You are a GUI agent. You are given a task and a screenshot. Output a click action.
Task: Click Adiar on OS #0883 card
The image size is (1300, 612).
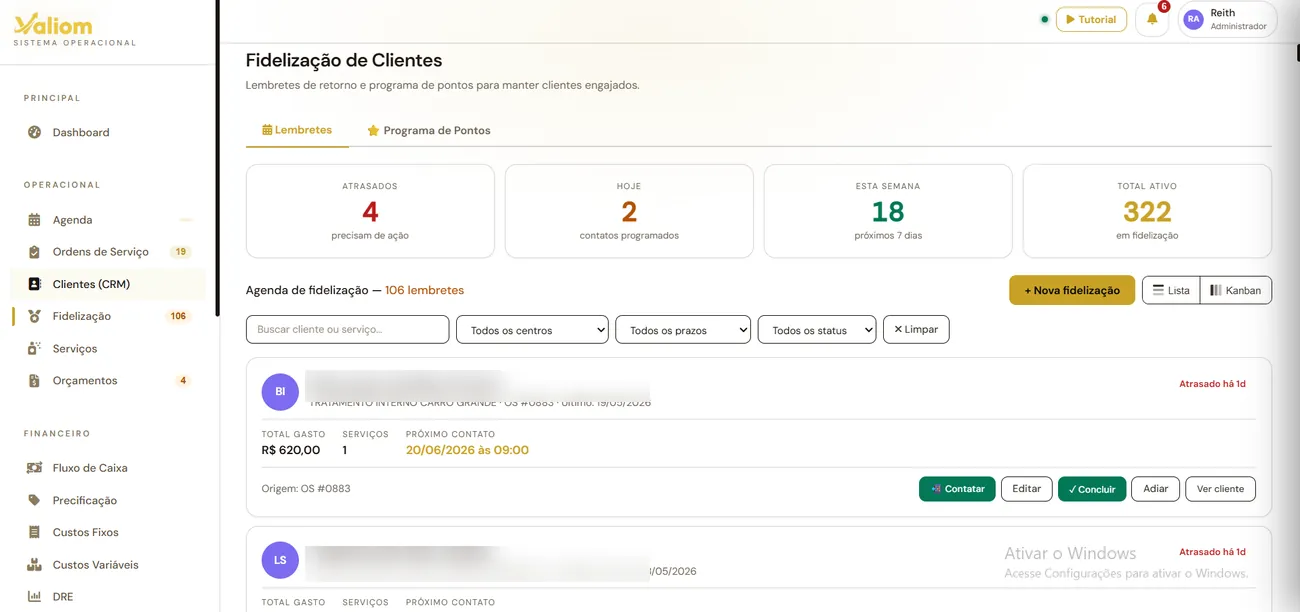tap(1156, 489)
